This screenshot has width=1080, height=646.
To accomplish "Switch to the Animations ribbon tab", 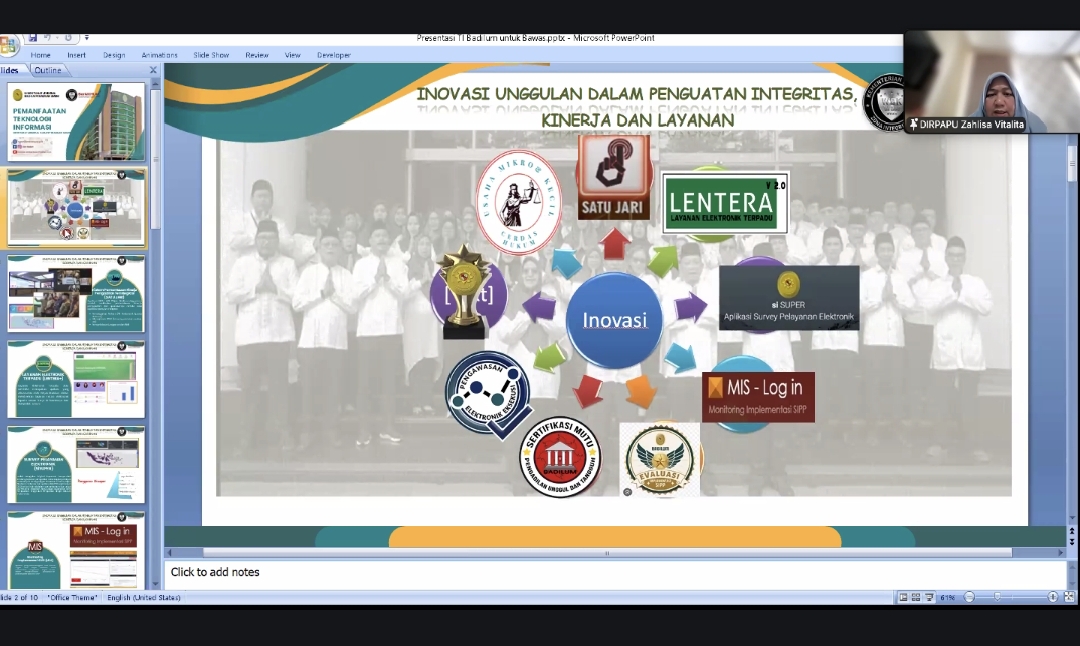I will pos(160,55).
